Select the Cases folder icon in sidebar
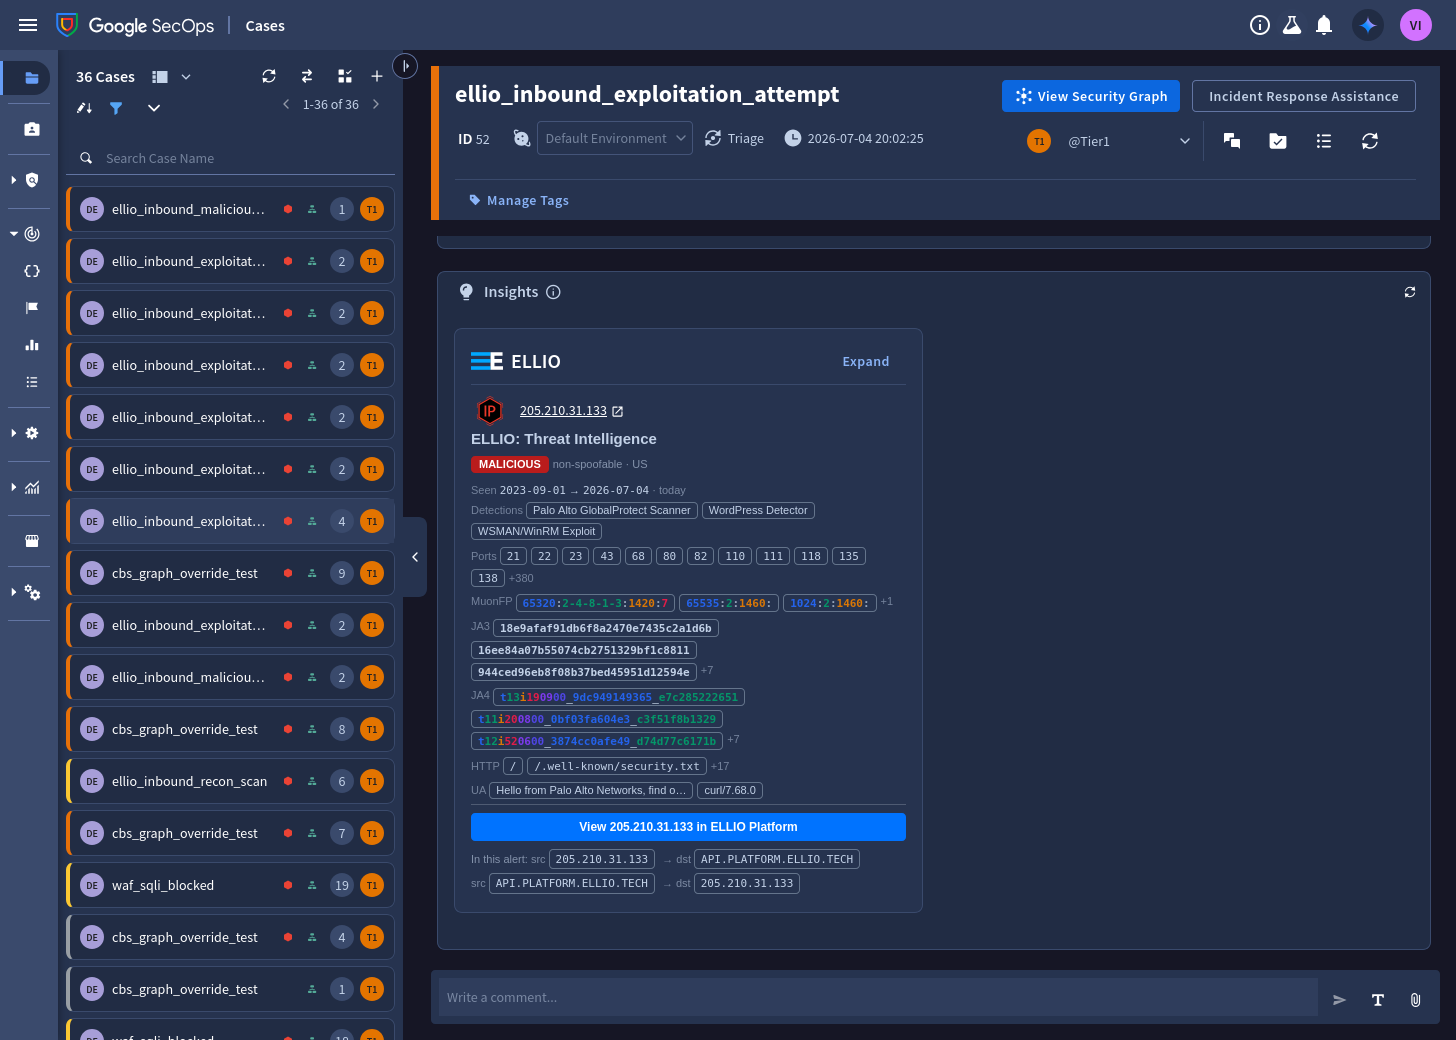Viewport: 1456px width, 1040px height. pos(32,78)
